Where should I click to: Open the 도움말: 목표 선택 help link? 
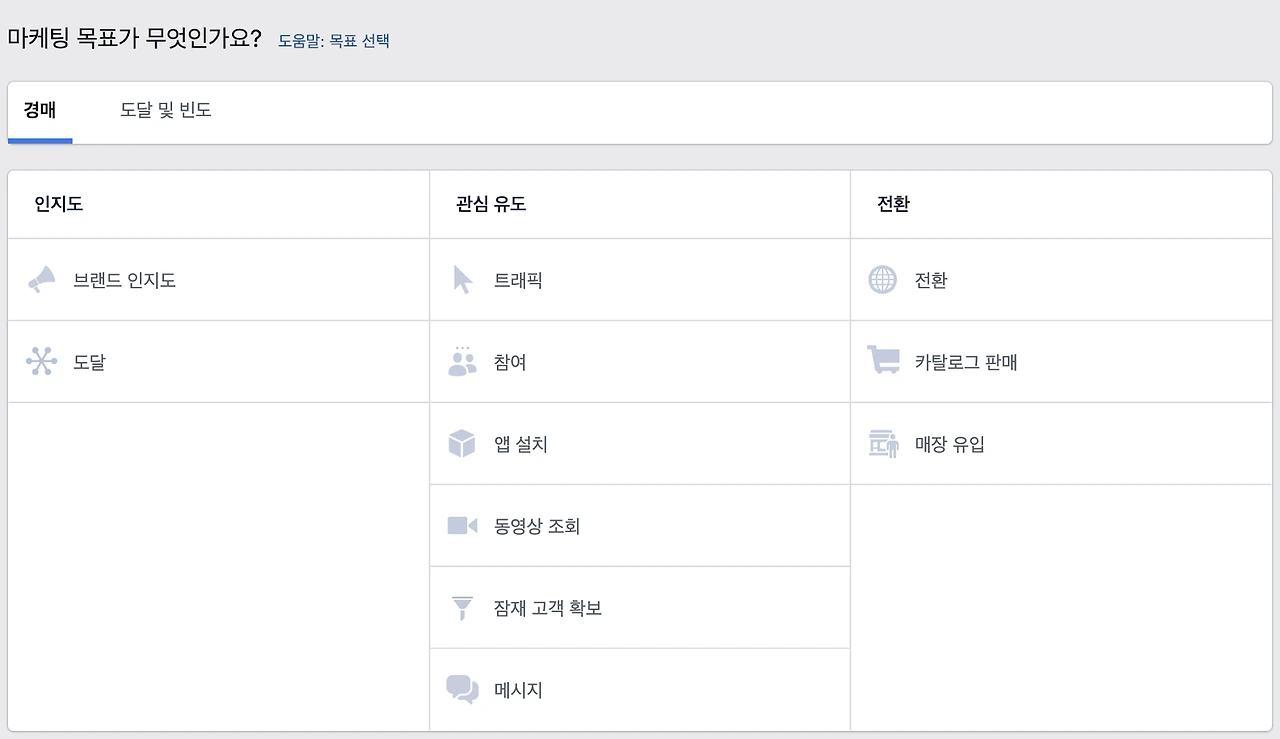(334, 41)
